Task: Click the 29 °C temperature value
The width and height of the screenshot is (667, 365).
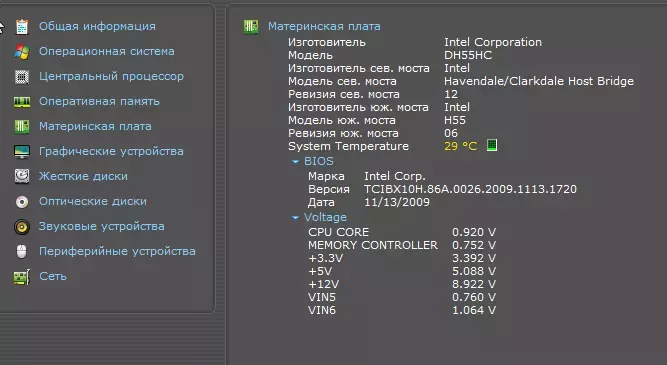Action: [461, 146]
